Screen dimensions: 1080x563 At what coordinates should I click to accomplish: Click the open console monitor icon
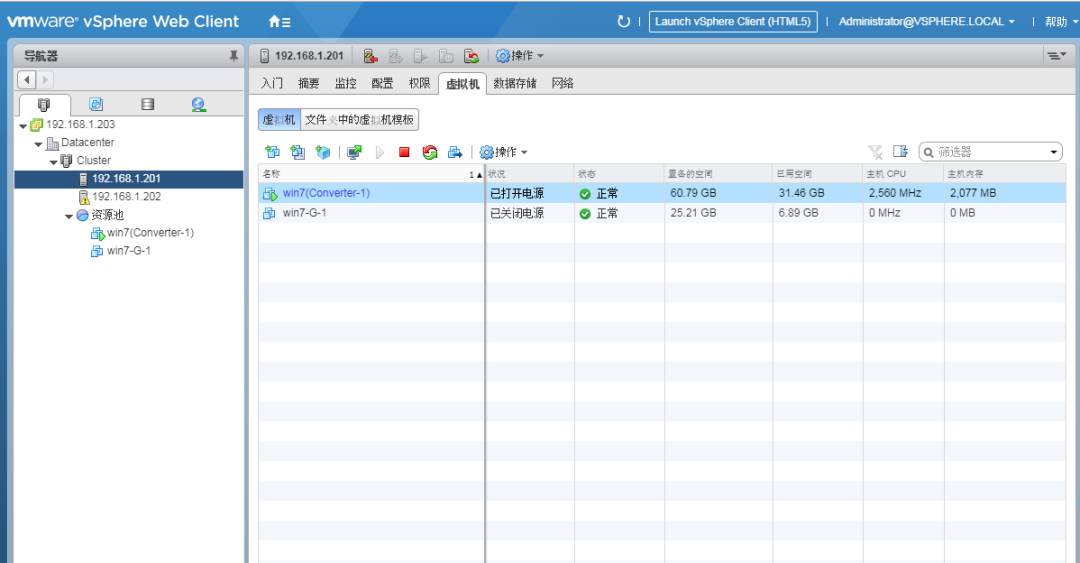(x=355, y=152)
